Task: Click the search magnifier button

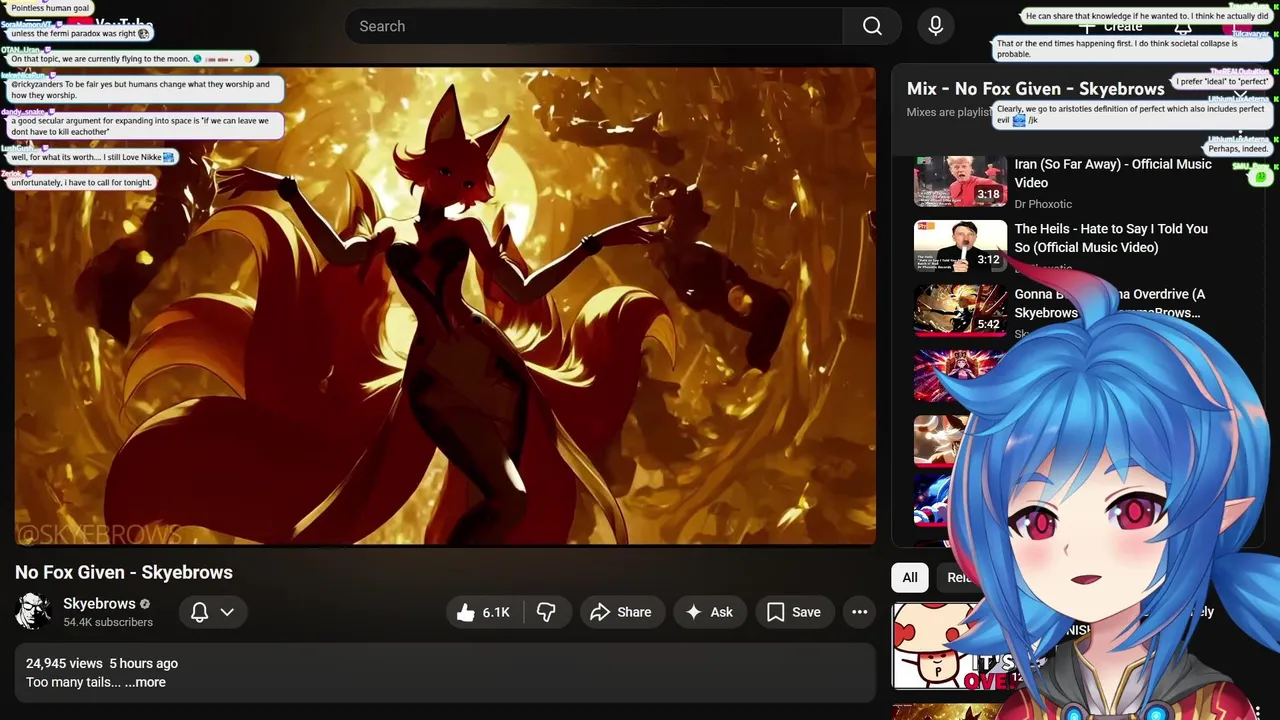Action: pos(872,26)
